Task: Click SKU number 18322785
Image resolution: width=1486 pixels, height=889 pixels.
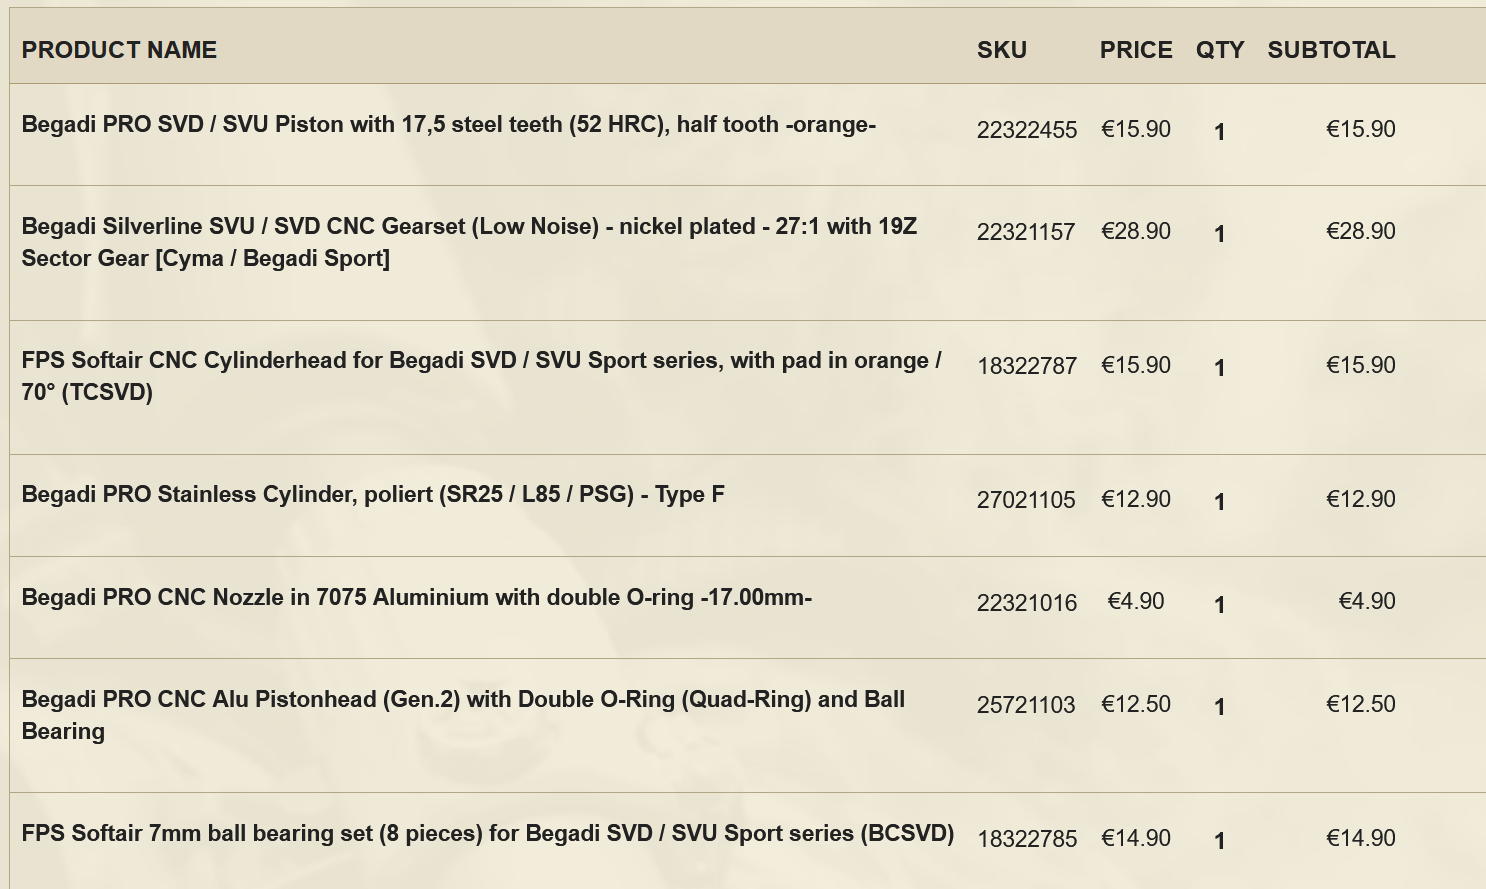Action: 1027,839
